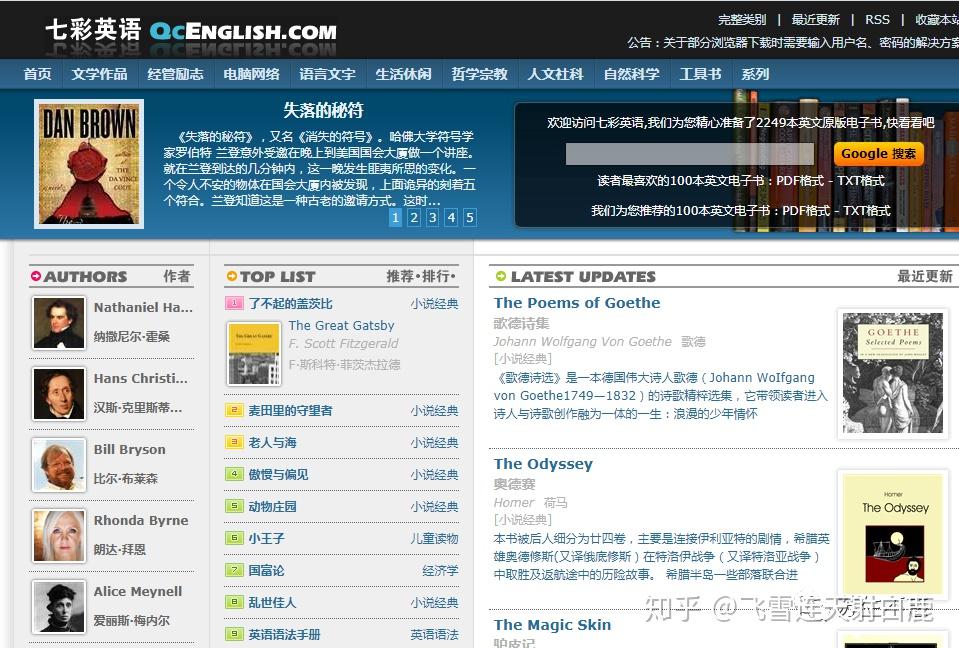Click the Nathaniel Hawthorne author portrait

[x=58, y=322]
